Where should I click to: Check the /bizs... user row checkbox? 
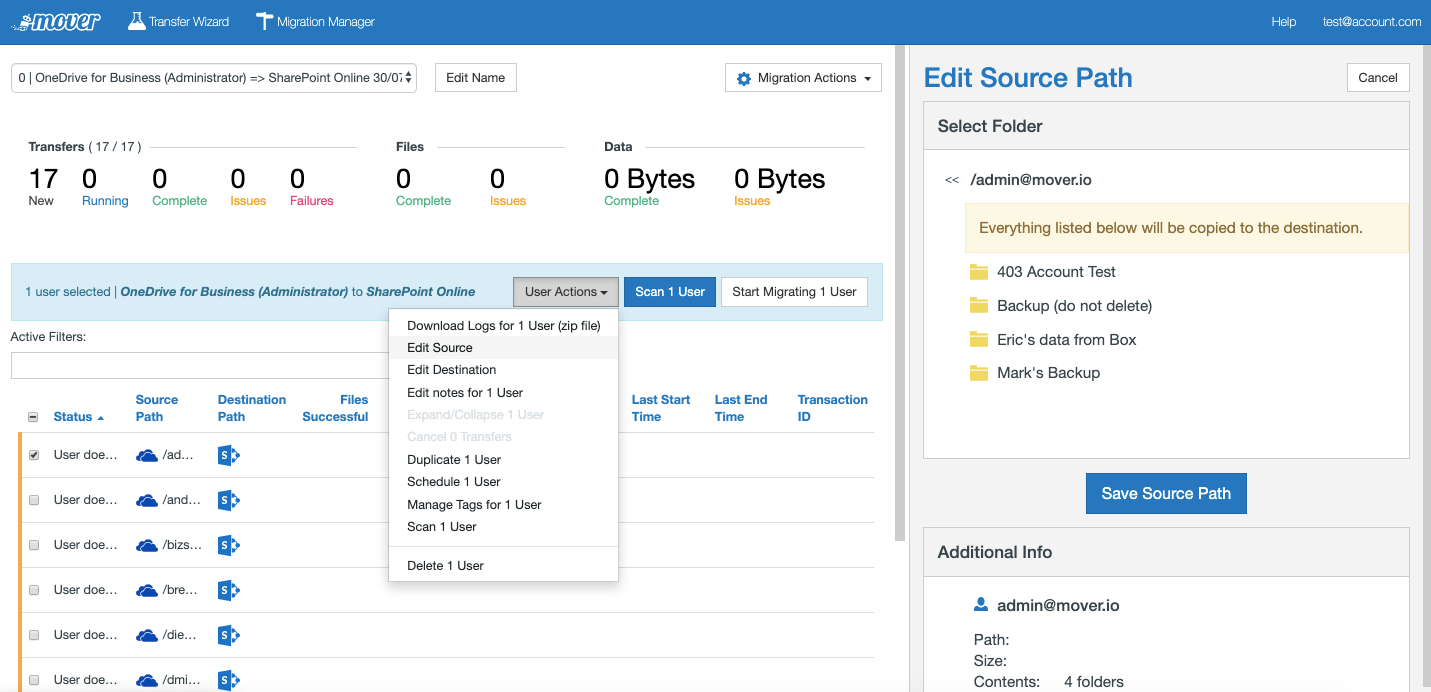[x=34, y=545]
